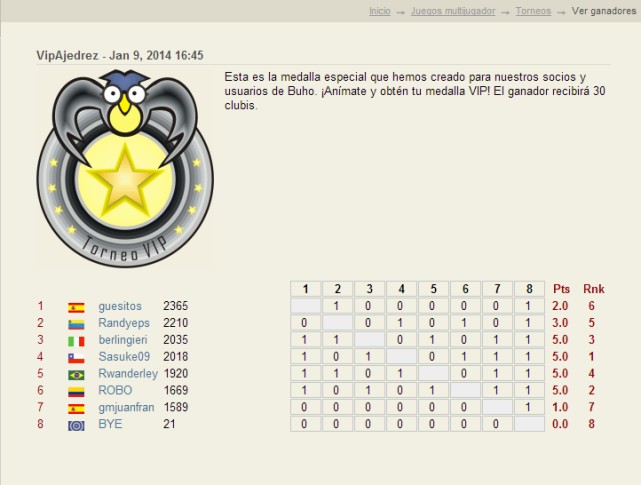This screenshot has width=641, height=485.
Task: Open player gmjuanfran profile
Action: [126, 407]
